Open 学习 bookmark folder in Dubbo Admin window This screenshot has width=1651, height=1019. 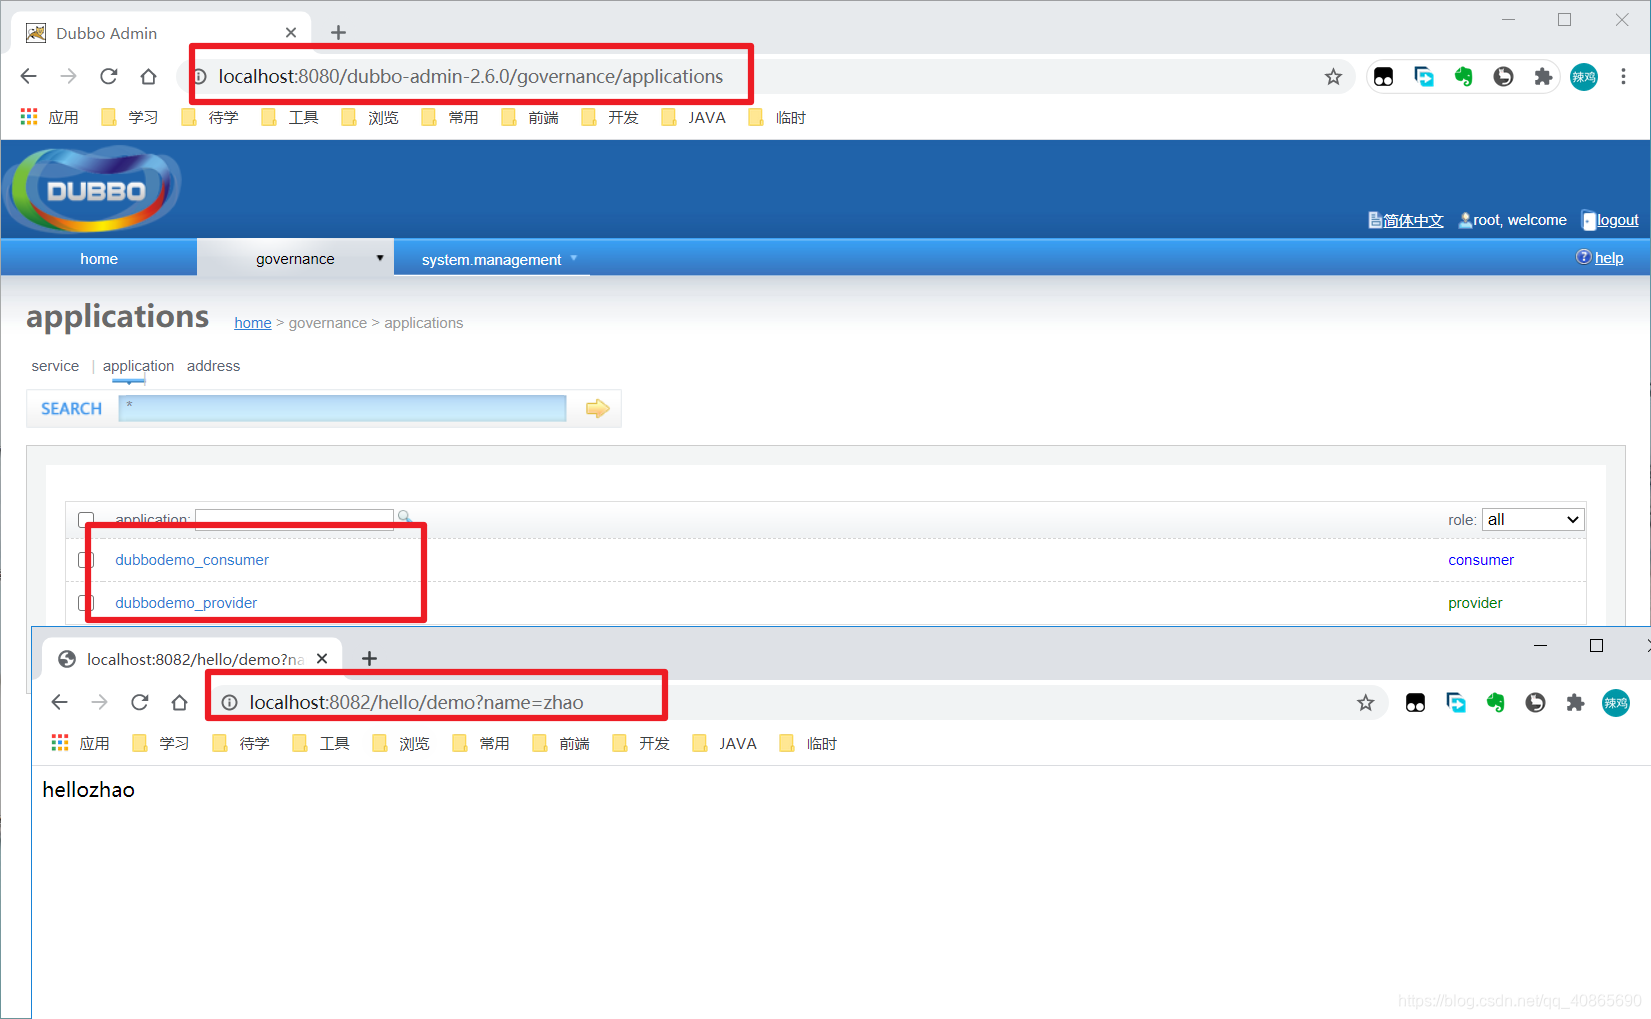tap(130, 117)
